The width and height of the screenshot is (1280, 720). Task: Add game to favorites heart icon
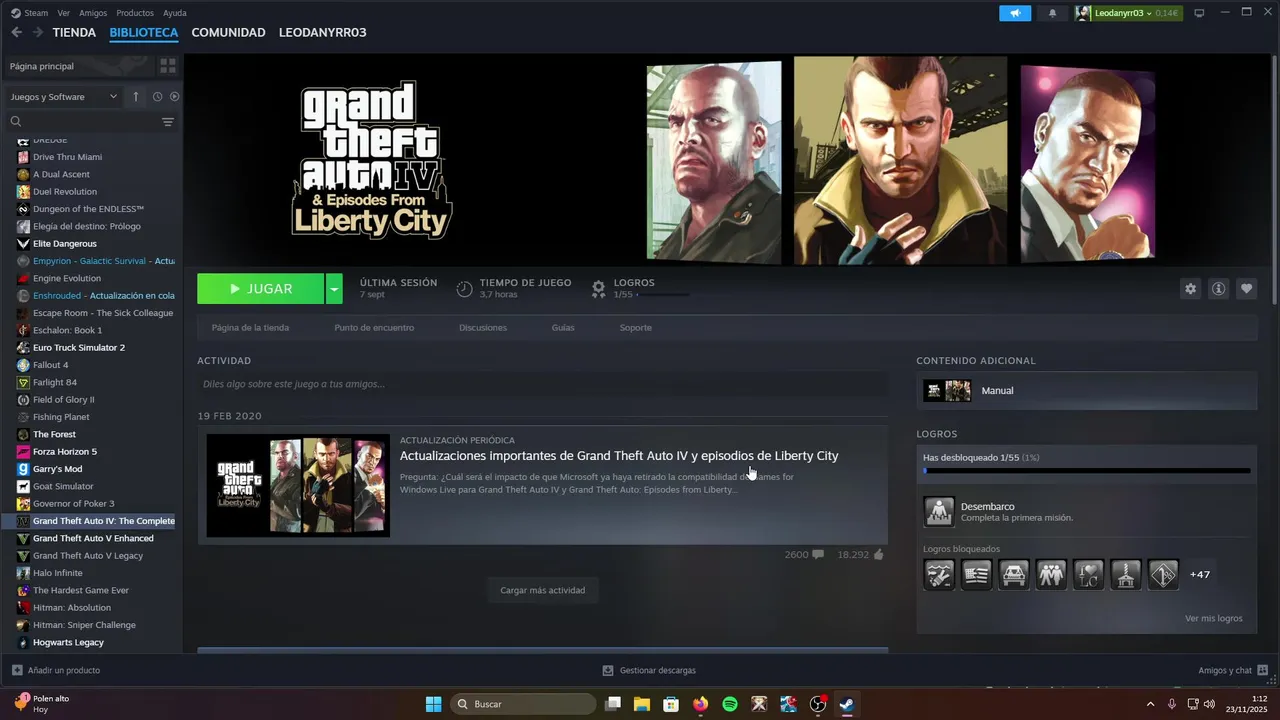tap(1246, 289)
